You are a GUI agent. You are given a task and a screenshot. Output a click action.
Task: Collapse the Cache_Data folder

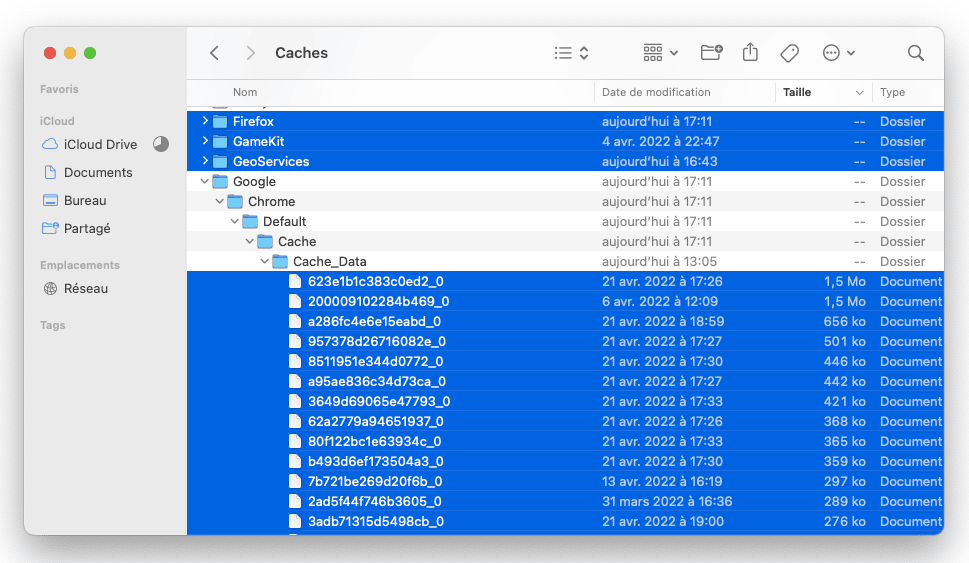[264, 261]
